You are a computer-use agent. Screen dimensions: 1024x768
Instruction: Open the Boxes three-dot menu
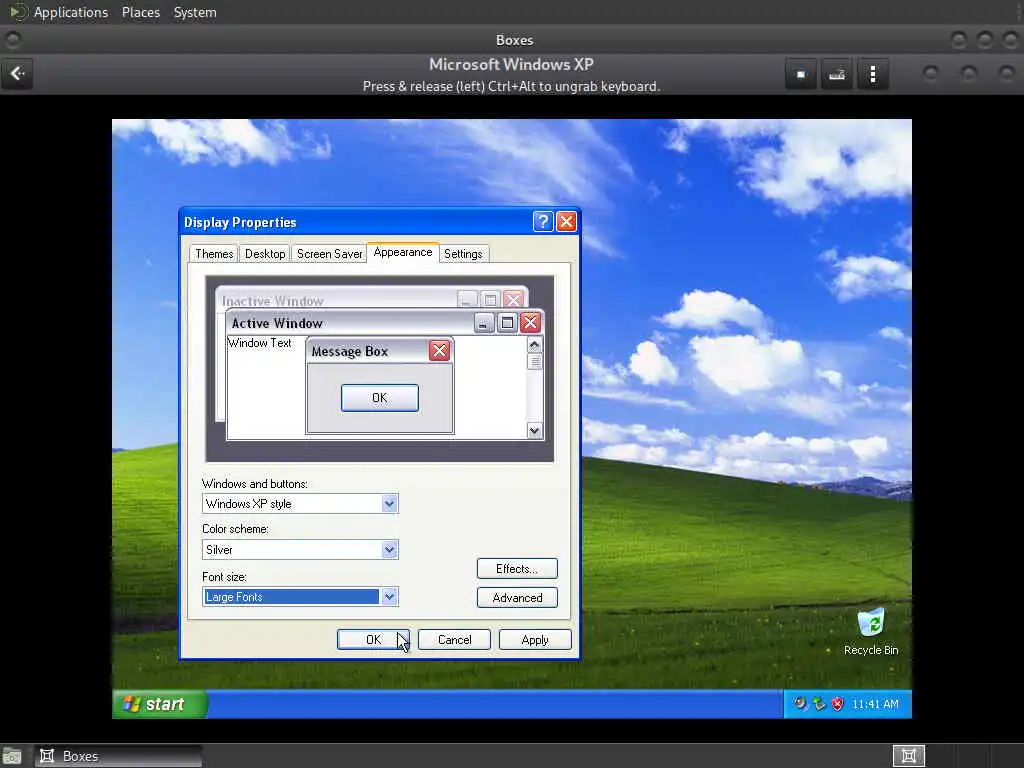pos(872,74)
